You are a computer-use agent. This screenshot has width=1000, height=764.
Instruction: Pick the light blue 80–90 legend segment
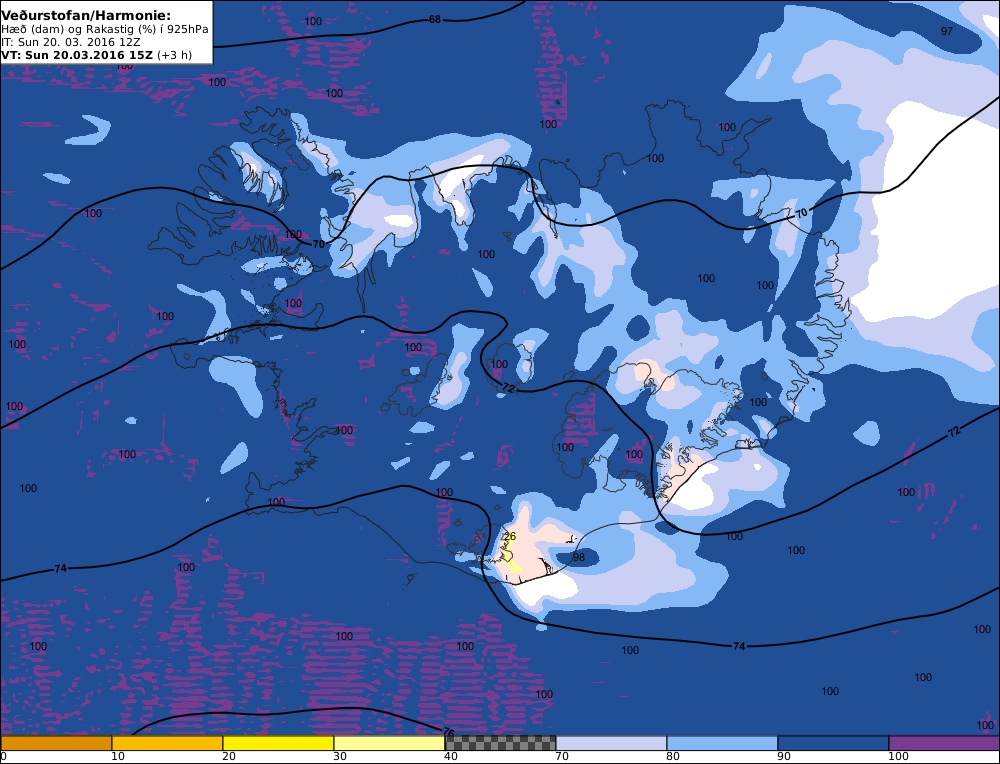click(722, 743)
